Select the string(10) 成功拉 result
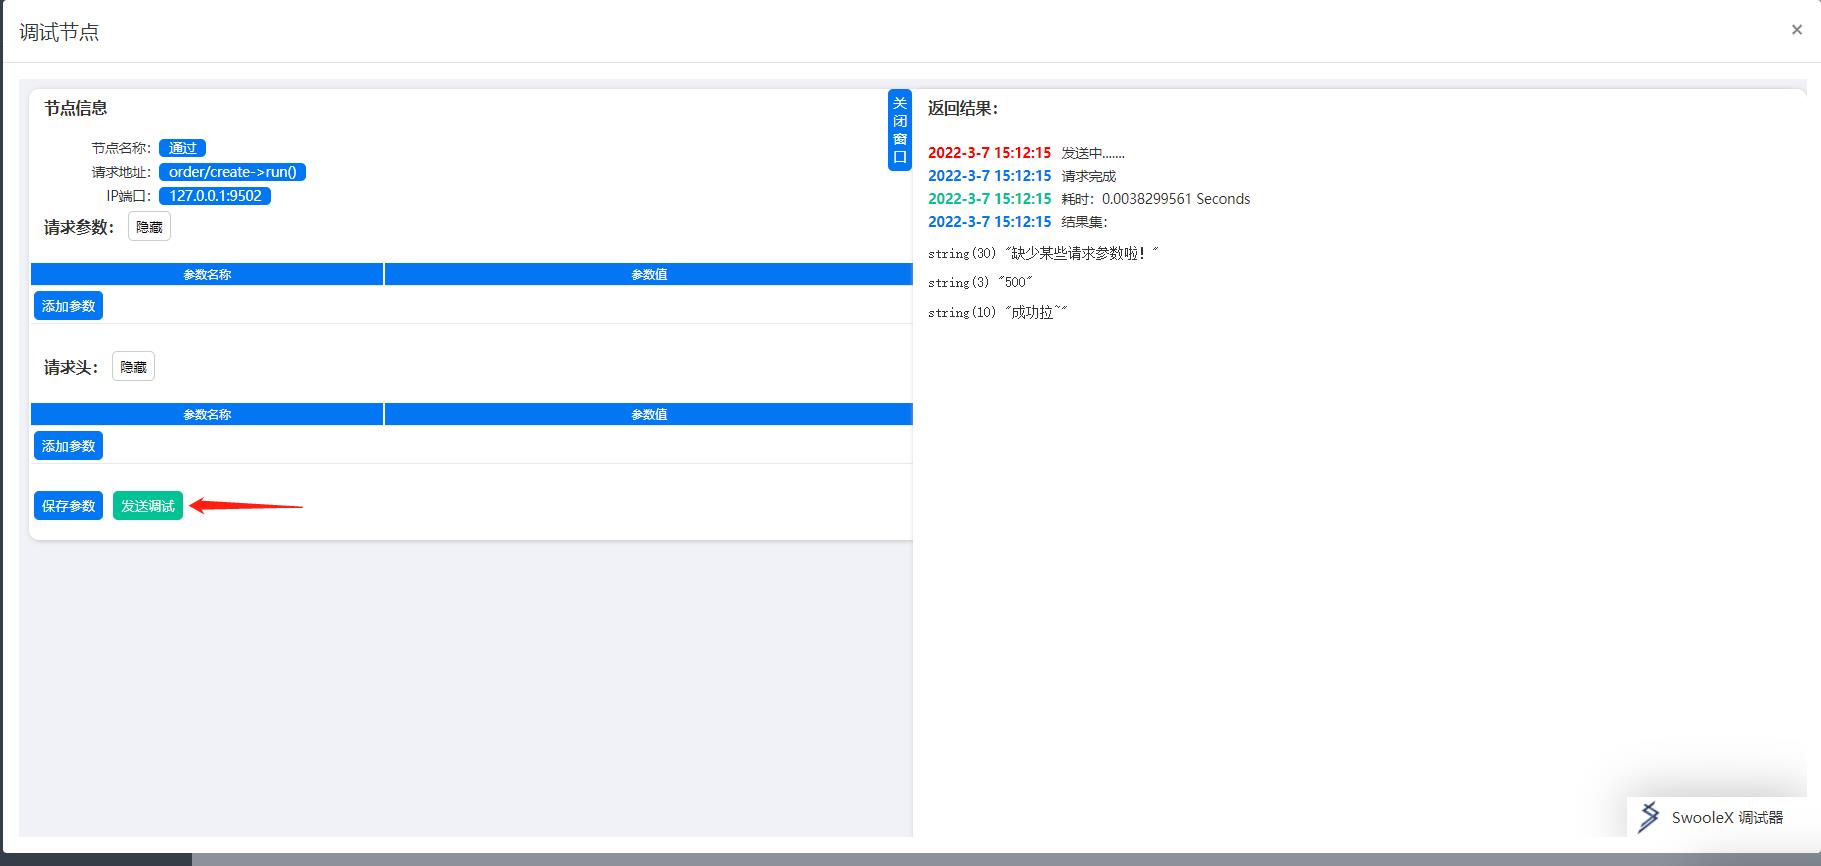This screenshot has height=866, width=1821. [x=998, y=312]
